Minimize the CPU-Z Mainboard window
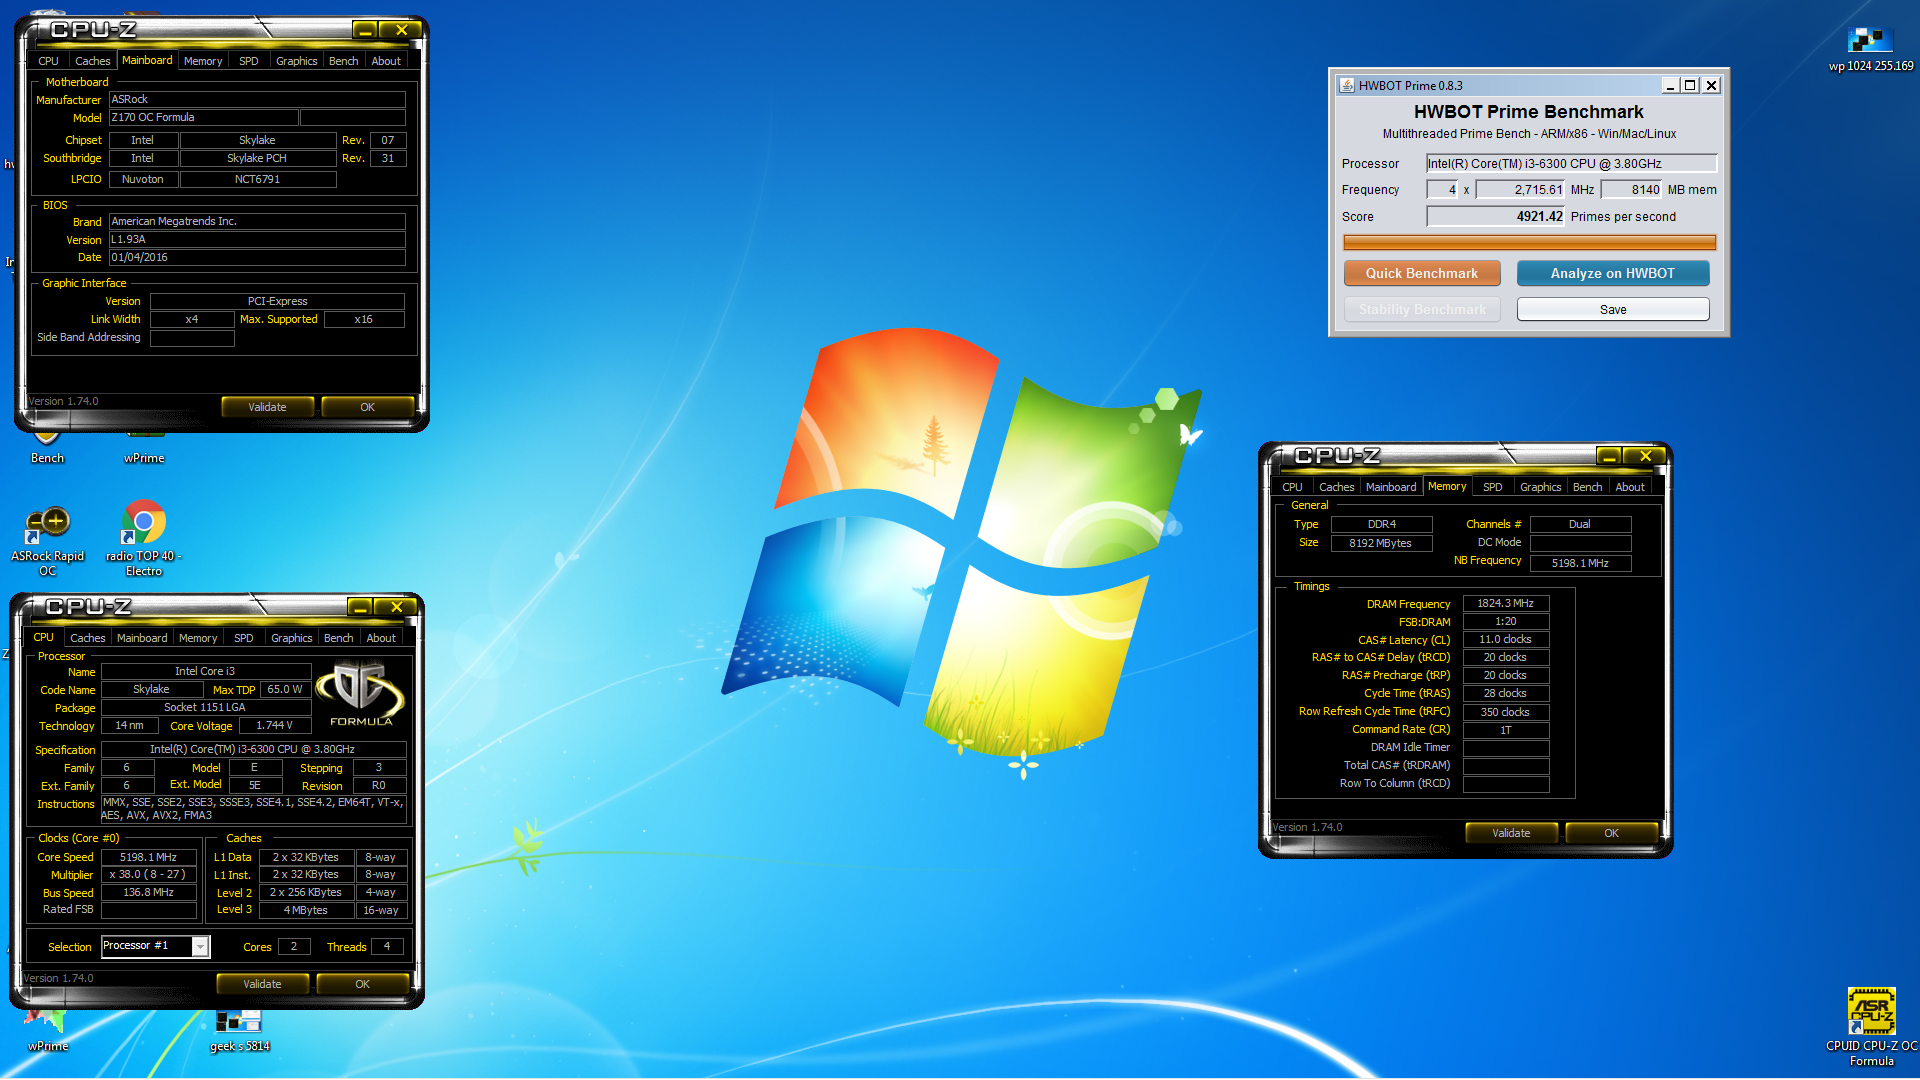Viewport: 1920px width, 1080px height. tap(365, 30)
